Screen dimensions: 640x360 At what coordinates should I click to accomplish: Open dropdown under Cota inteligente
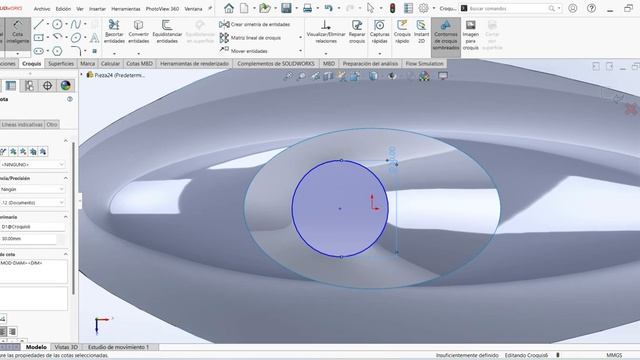pos(18,53)
